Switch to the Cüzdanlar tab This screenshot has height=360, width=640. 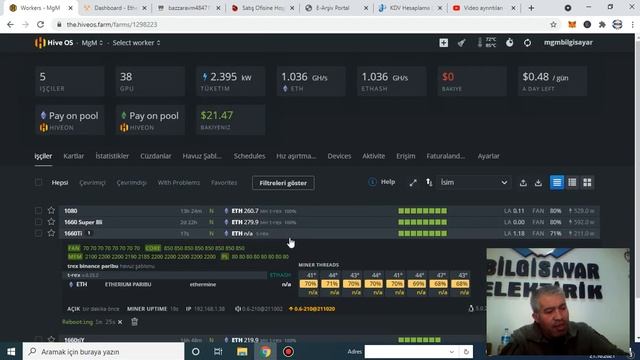pos(156,156)
